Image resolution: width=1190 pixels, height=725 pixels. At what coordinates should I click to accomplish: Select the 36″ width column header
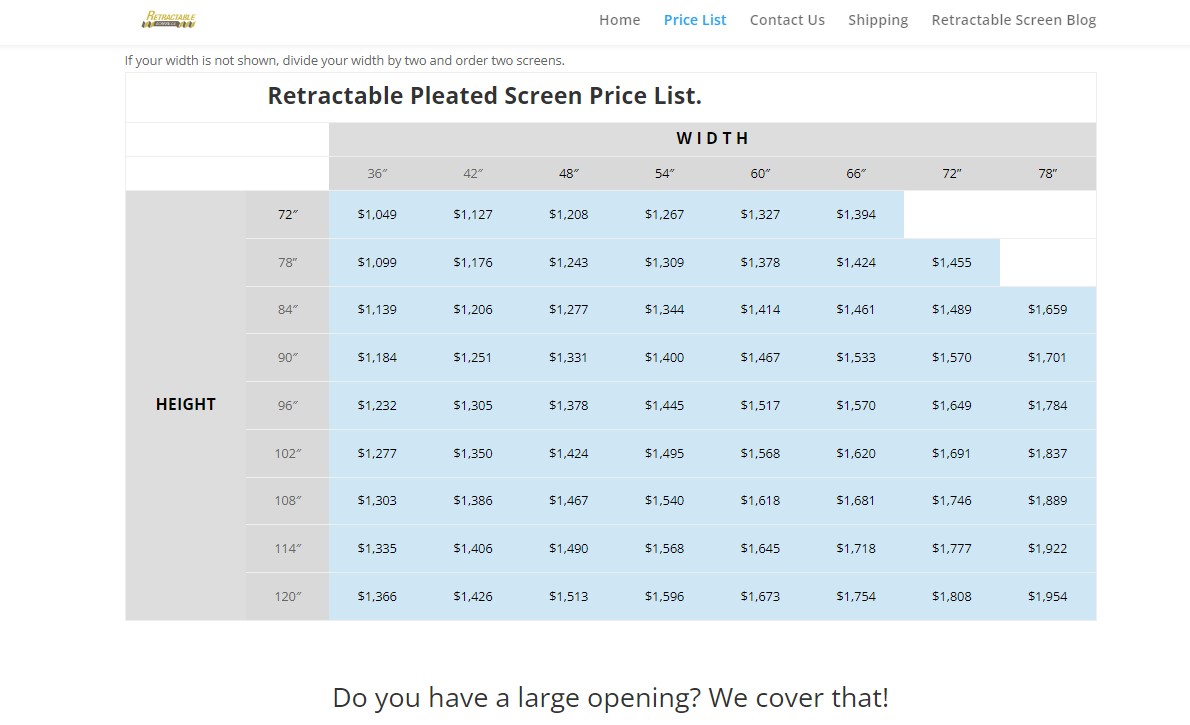tap(377, 174)
